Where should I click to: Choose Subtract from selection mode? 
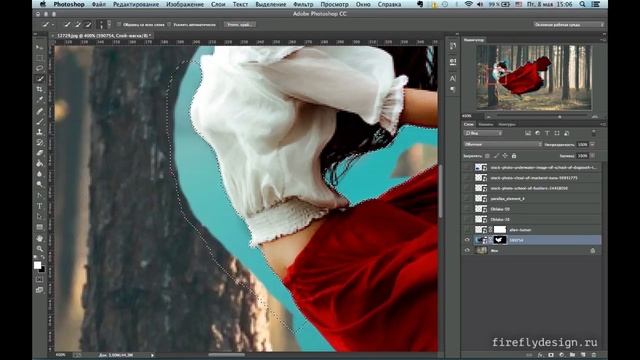click(88, 24)
